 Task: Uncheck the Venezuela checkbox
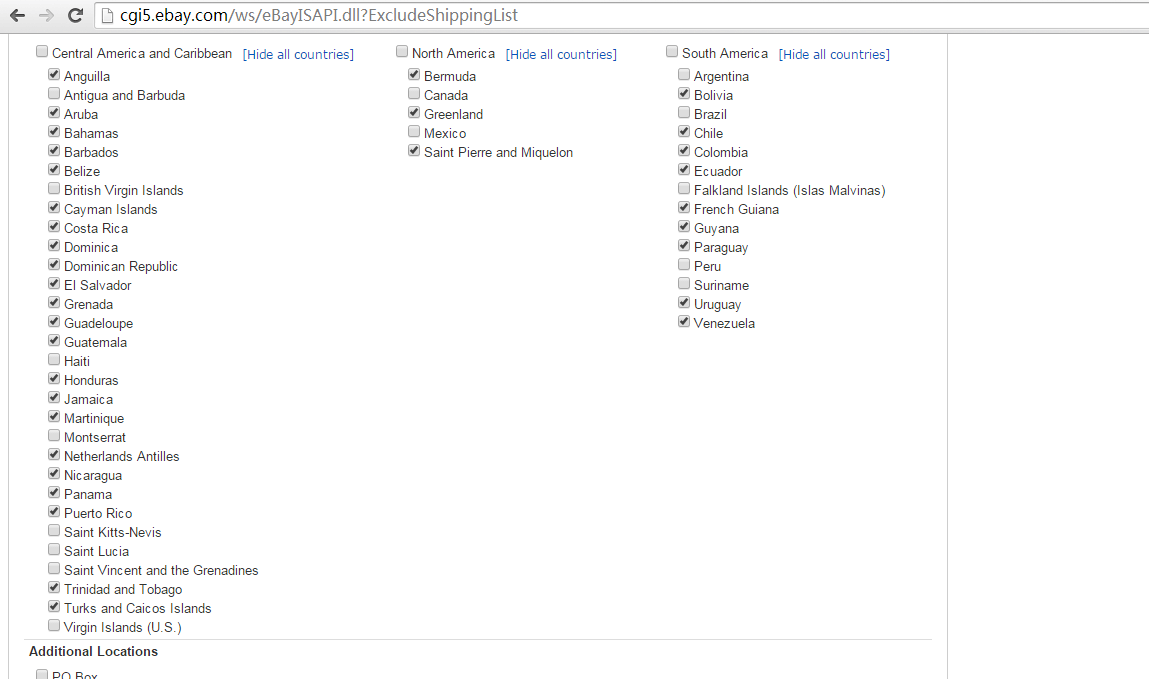click(x=684, y=322)
